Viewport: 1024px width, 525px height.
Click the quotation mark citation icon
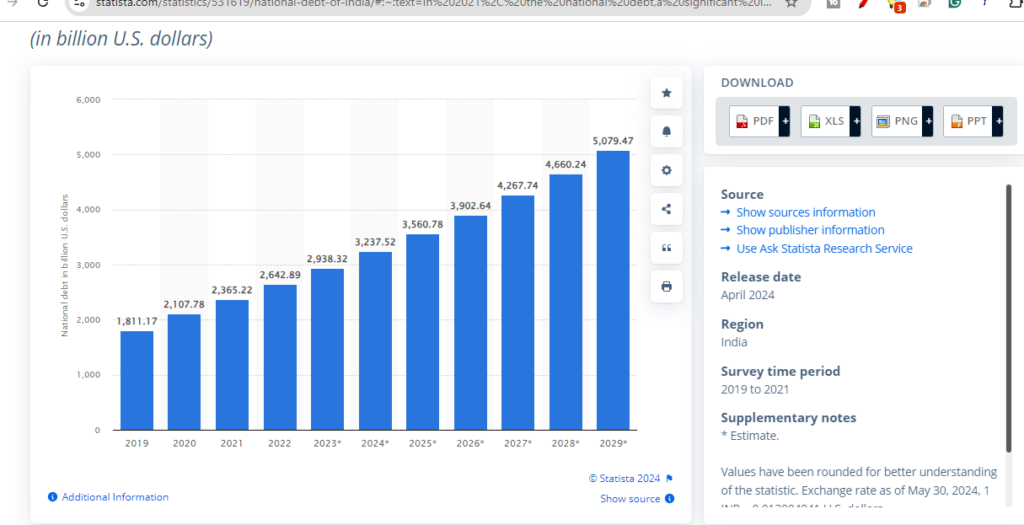666,248
